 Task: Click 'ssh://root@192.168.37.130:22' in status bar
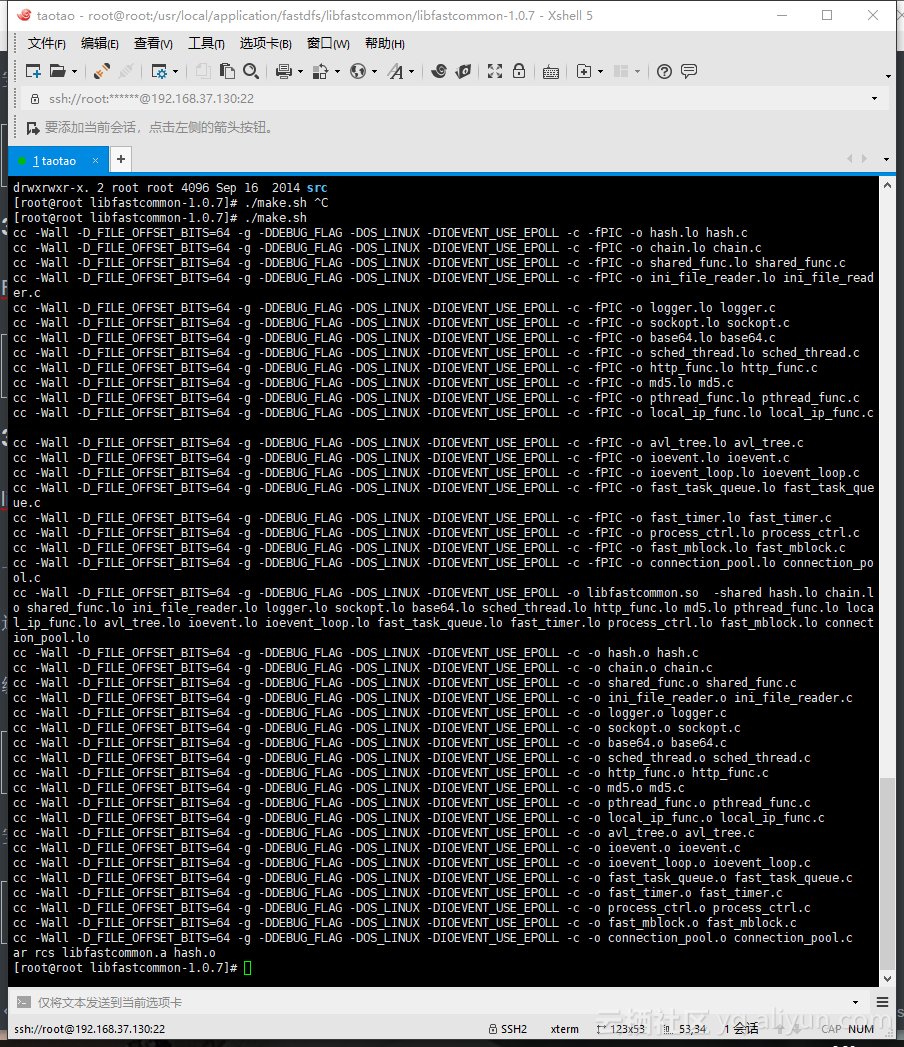[89, 1029]
